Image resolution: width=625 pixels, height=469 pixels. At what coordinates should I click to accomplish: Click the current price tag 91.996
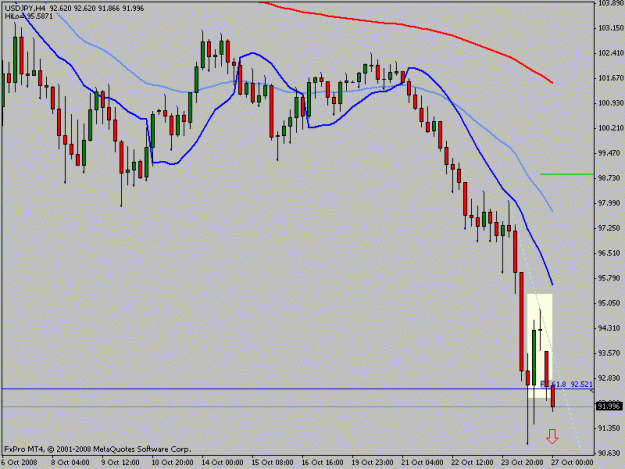coord(609,406)
